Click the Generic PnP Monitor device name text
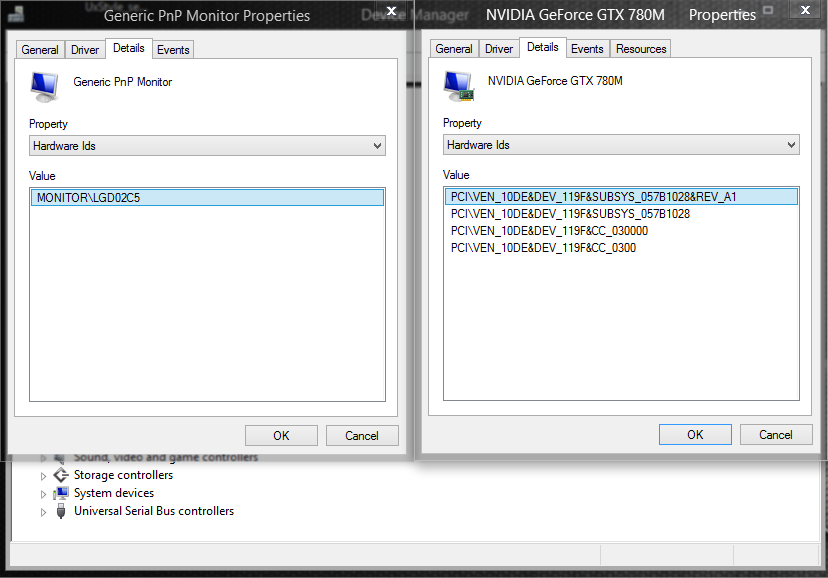The height and width of the screenshot is (578, 828). pos(123,82)
